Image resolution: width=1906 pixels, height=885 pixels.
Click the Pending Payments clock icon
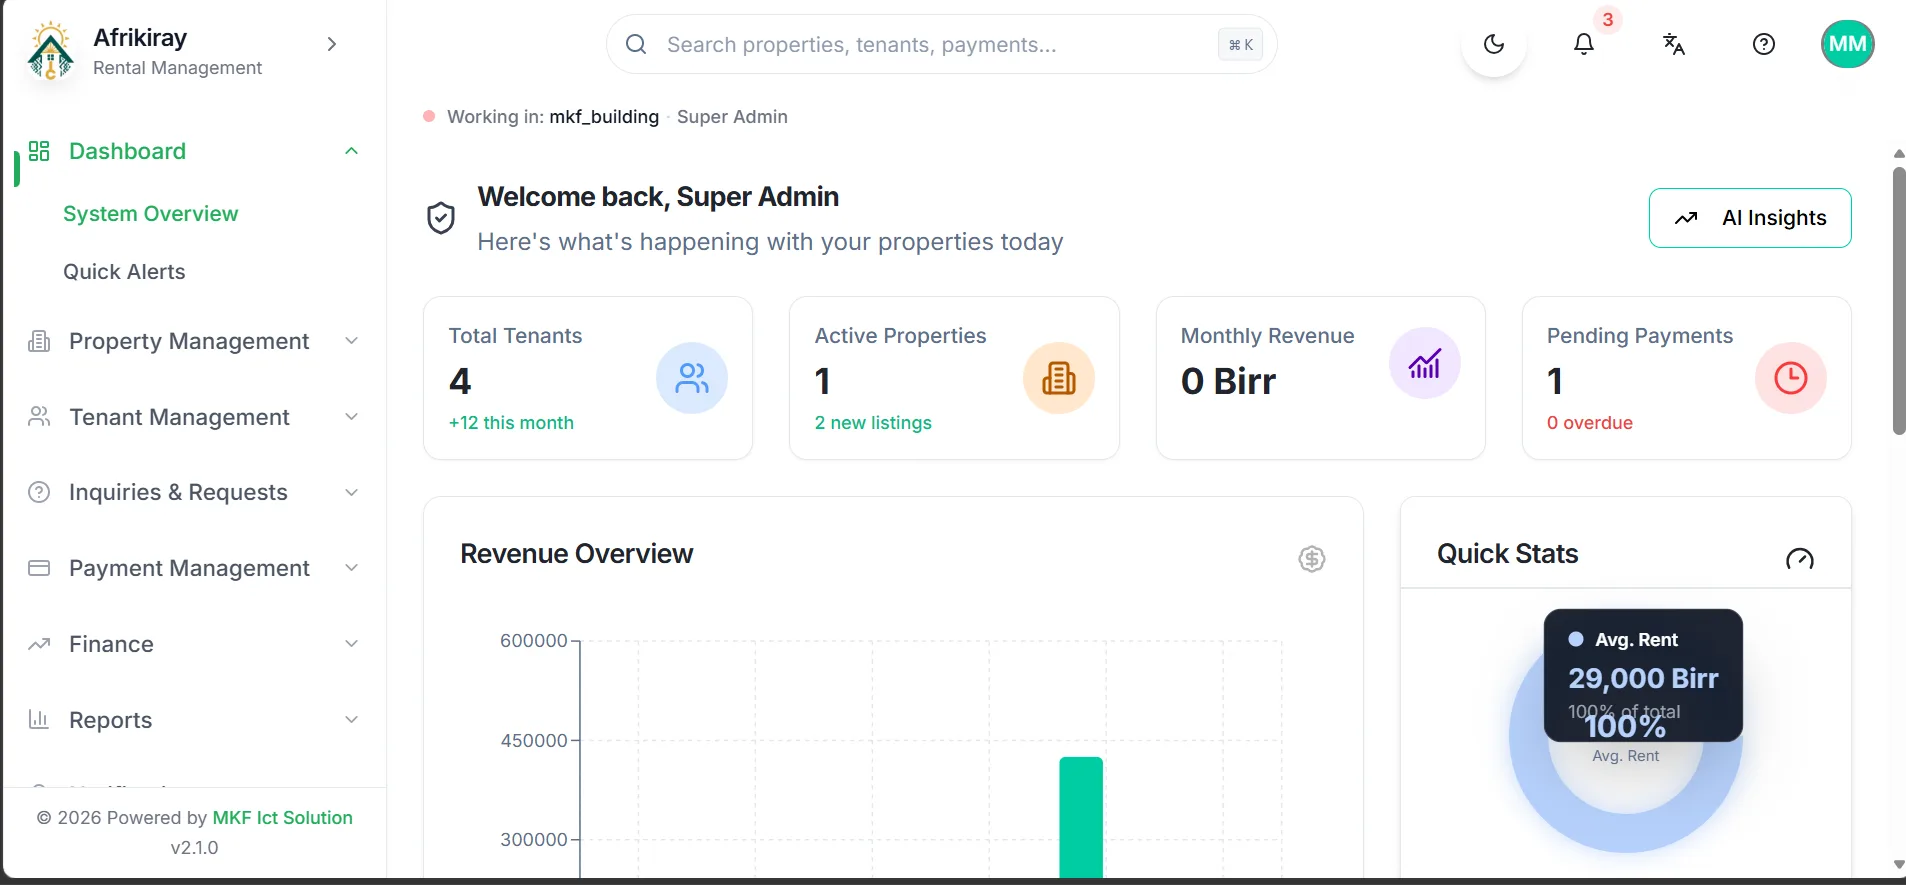[1791, 378]
